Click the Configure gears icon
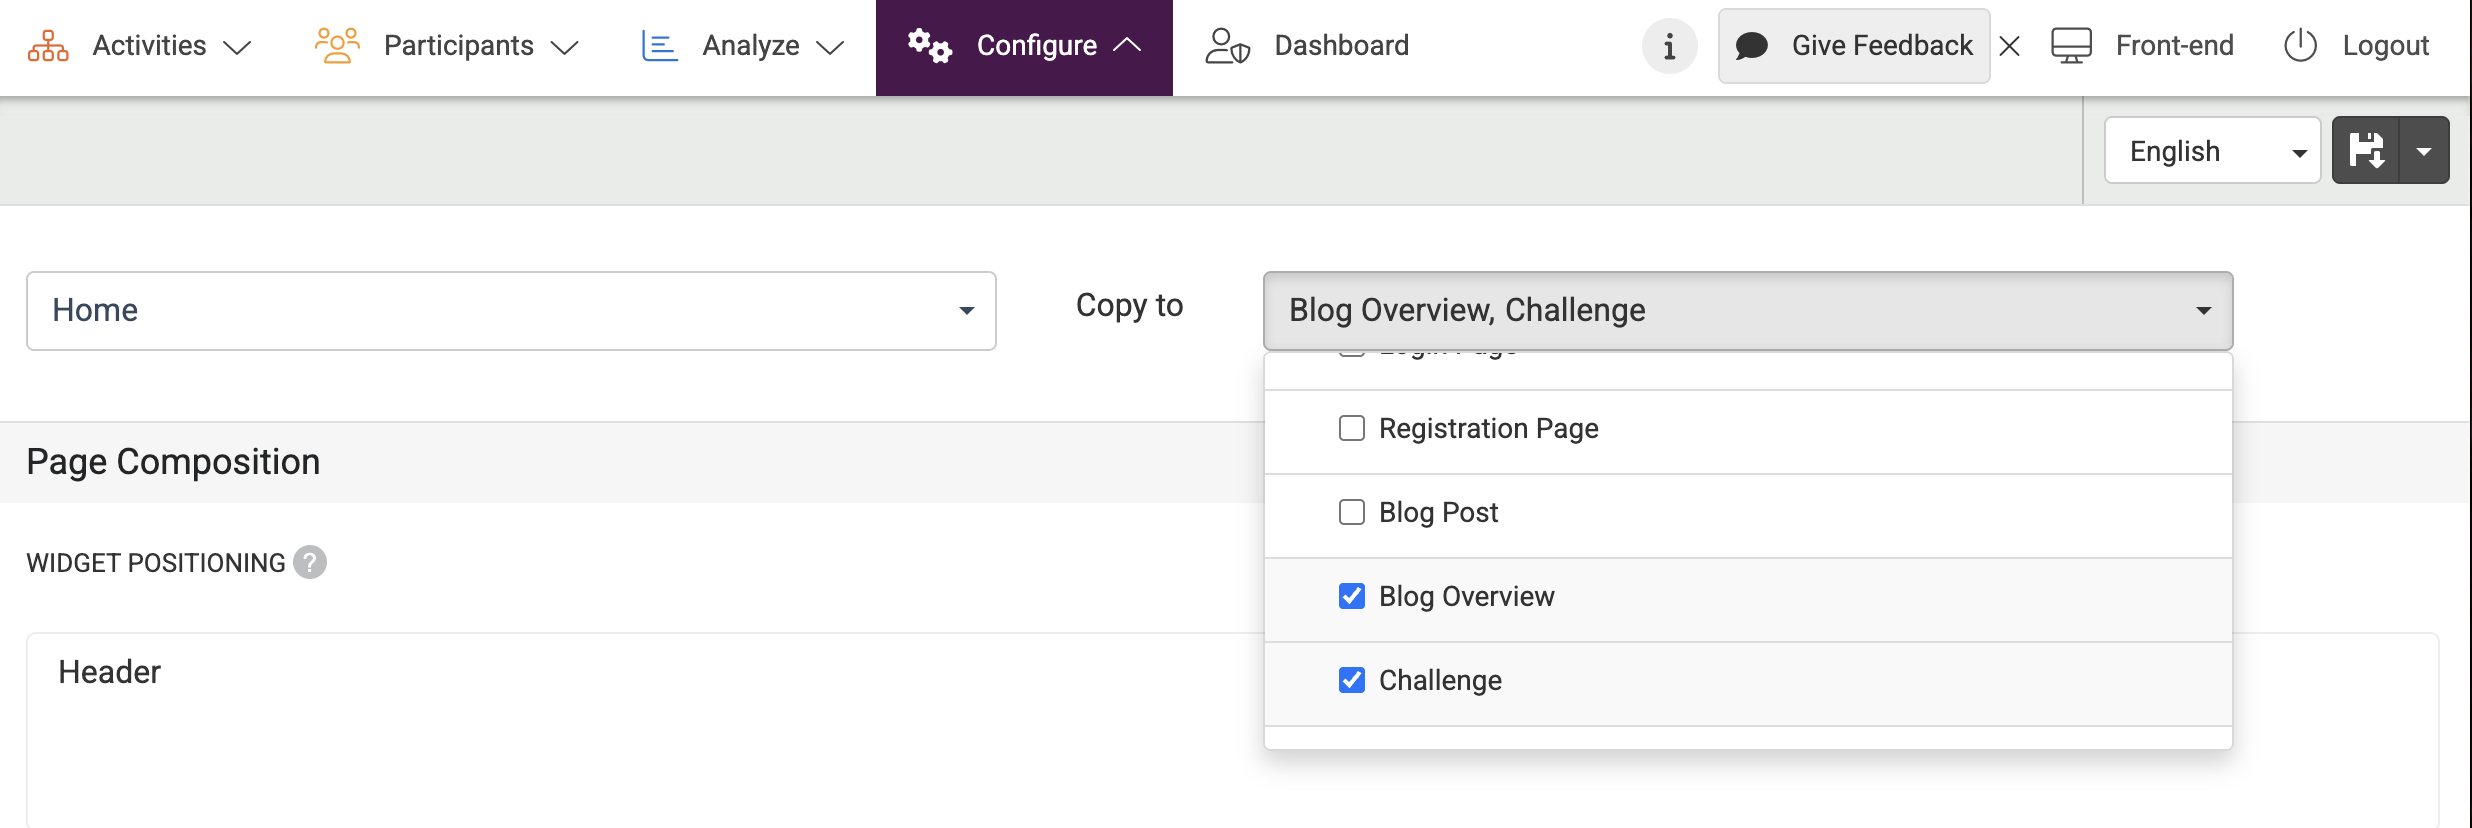 tap(929, 46)
